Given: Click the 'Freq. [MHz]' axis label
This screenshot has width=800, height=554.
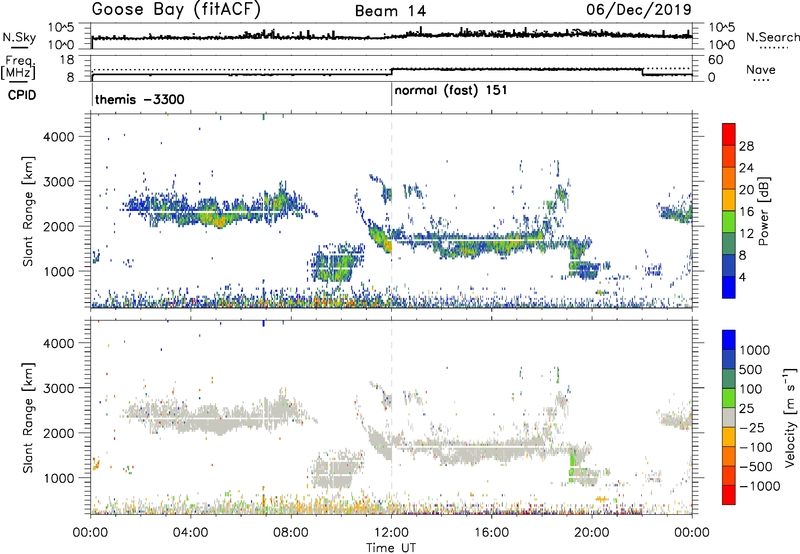Looking at the screenshot, I should click(18, 68).
